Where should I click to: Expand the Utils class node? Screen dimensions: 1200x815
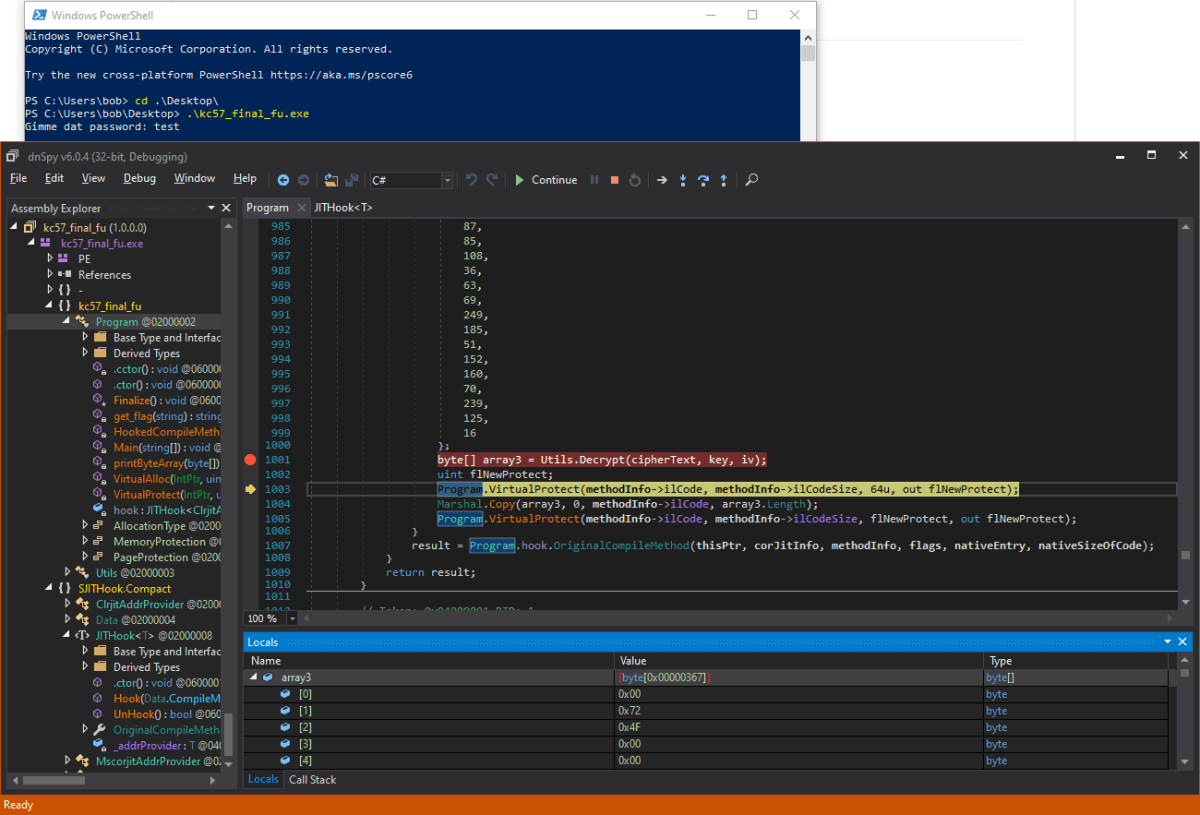pos(68,573)
